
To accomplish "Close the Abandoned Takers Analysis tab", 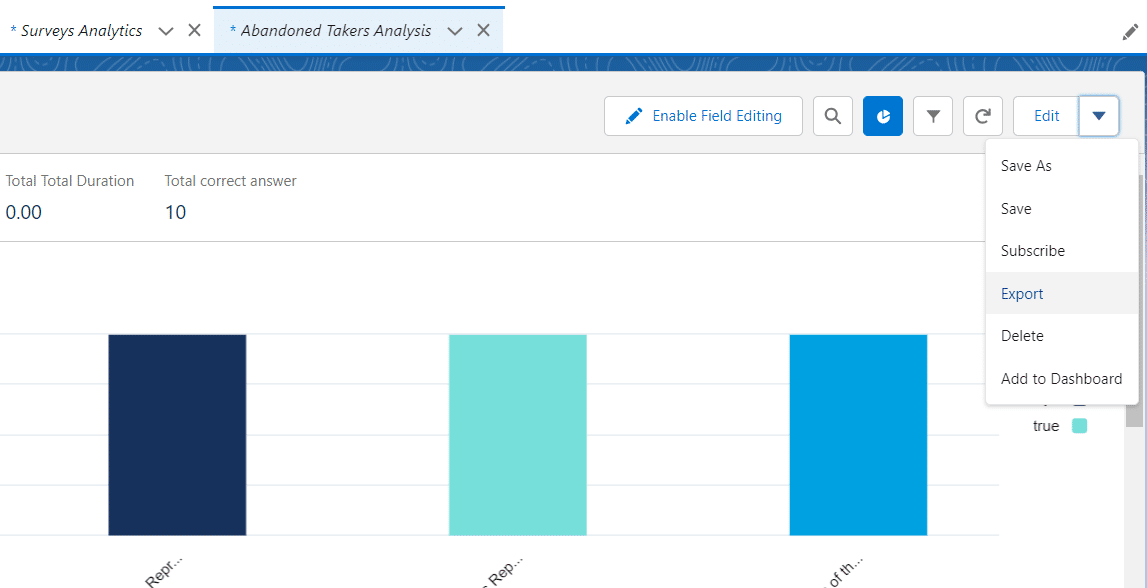I will (483, 30).
